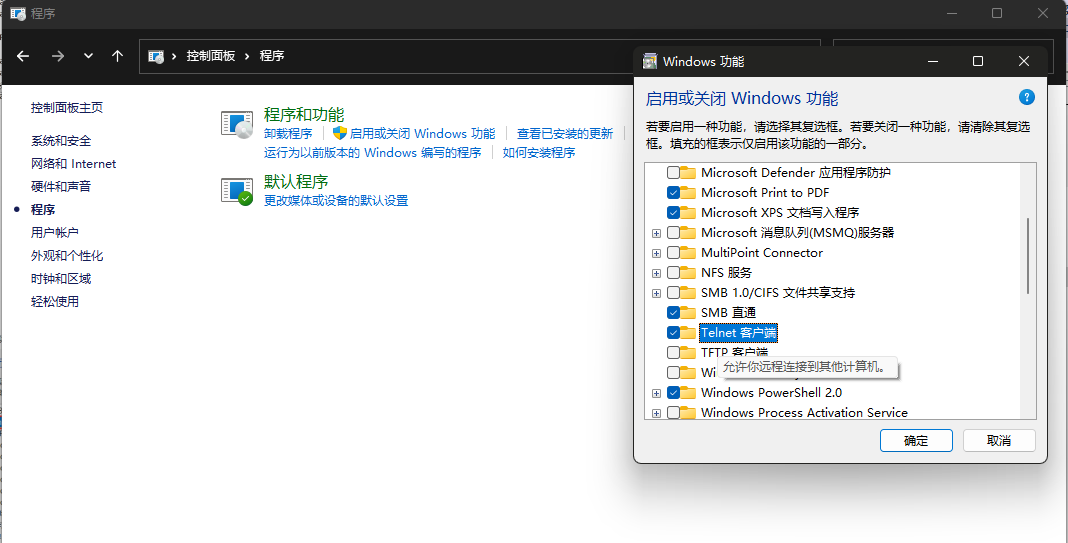Click 更改媒体或设备的默认设置 link

click(336, 201)
